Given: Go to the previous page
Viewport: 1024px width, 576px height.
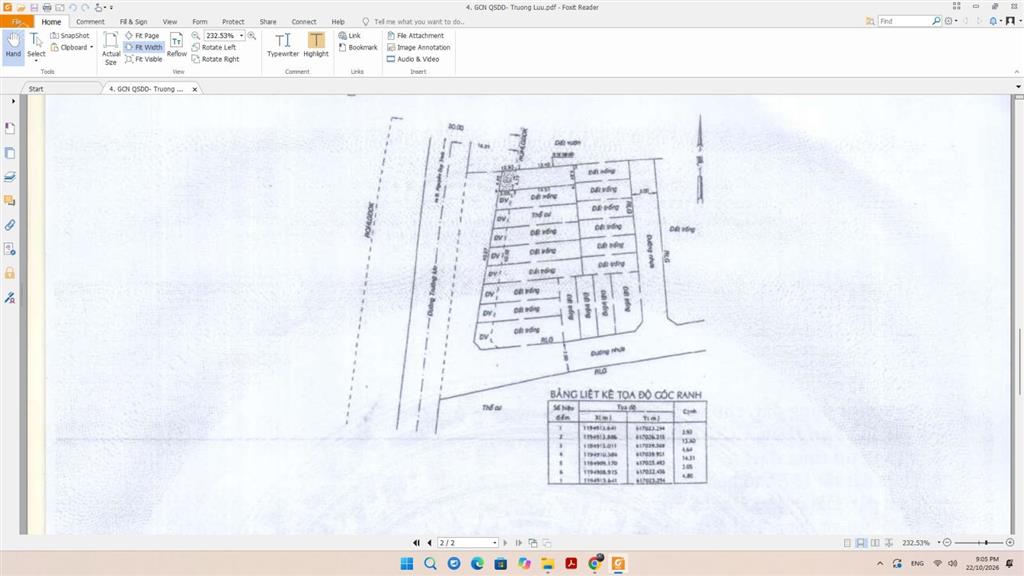Looking at the screenshot, I should pyautogui.click(x=429, y=543).
